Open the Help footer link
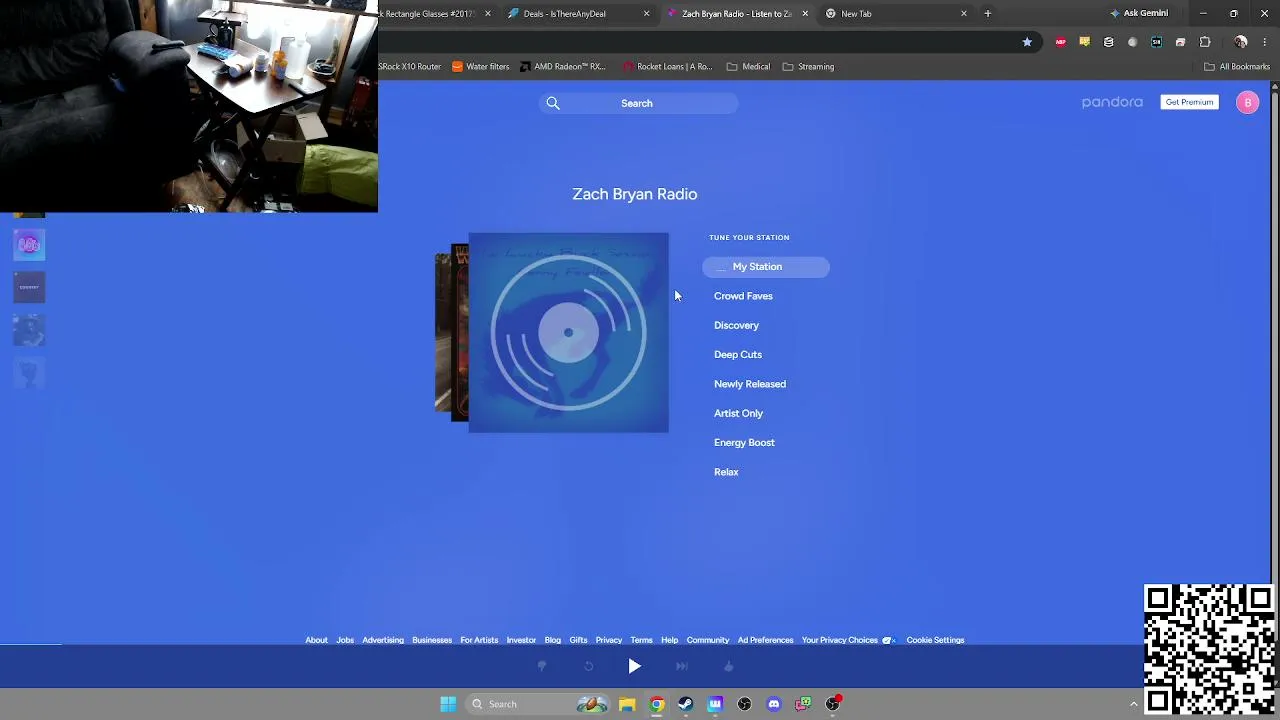Image resolution: width=1280 pixels, height=720 pixels. [670, 640]
